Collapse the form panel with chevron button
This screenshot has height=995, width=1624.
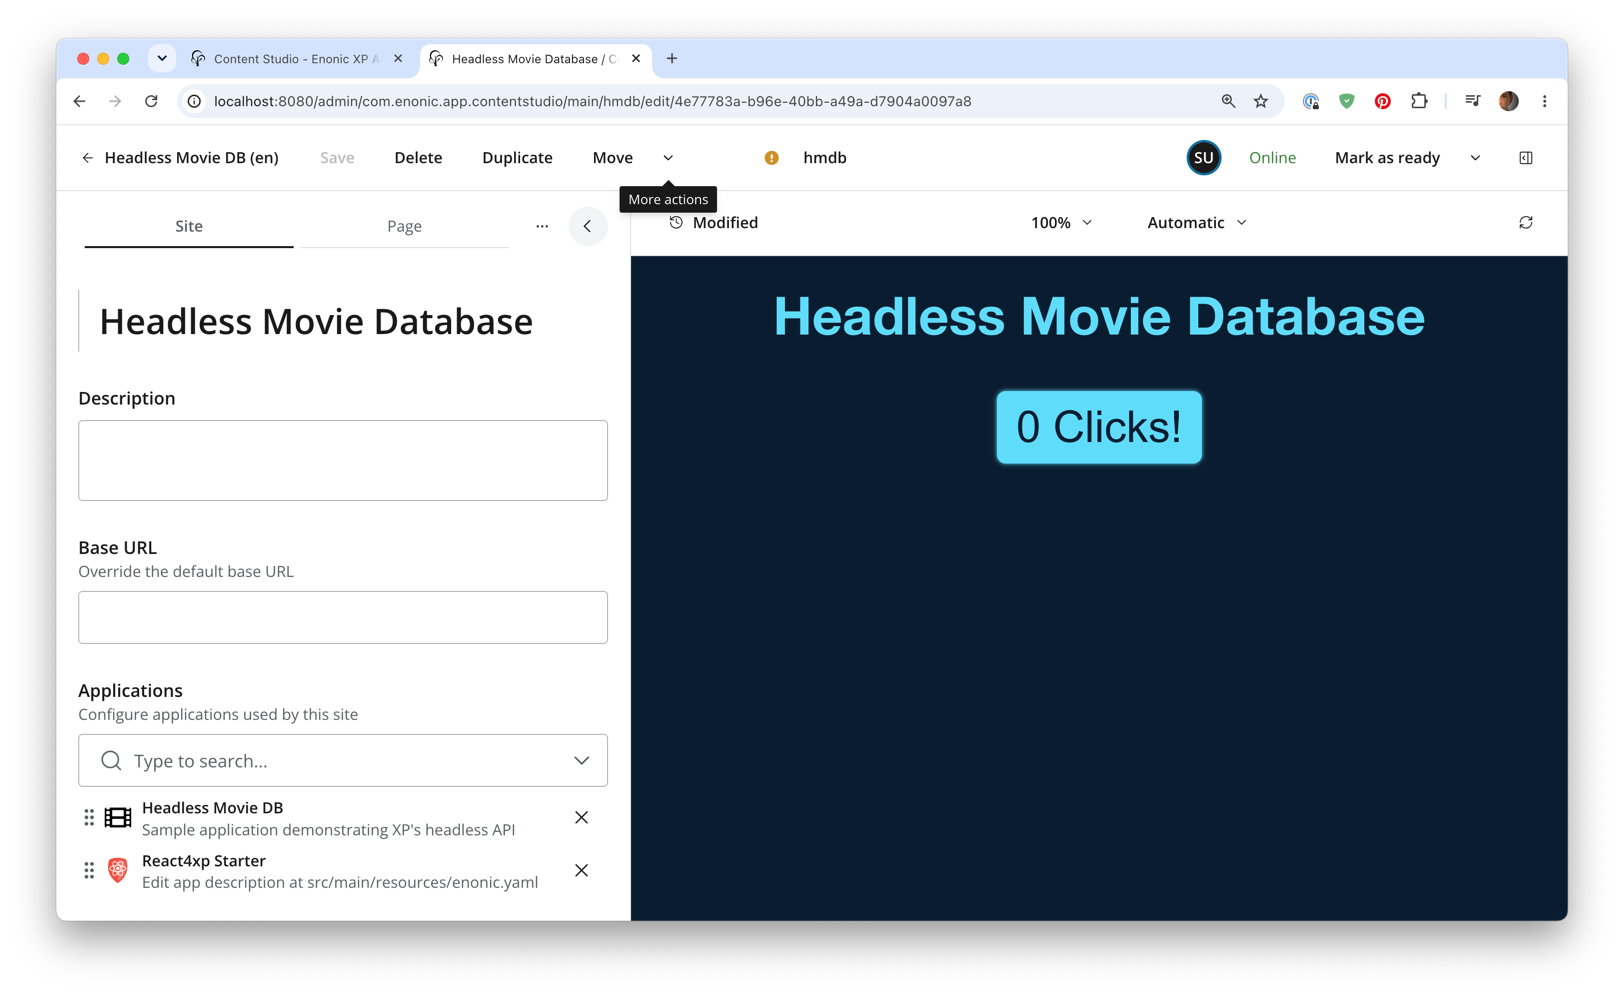587,226
